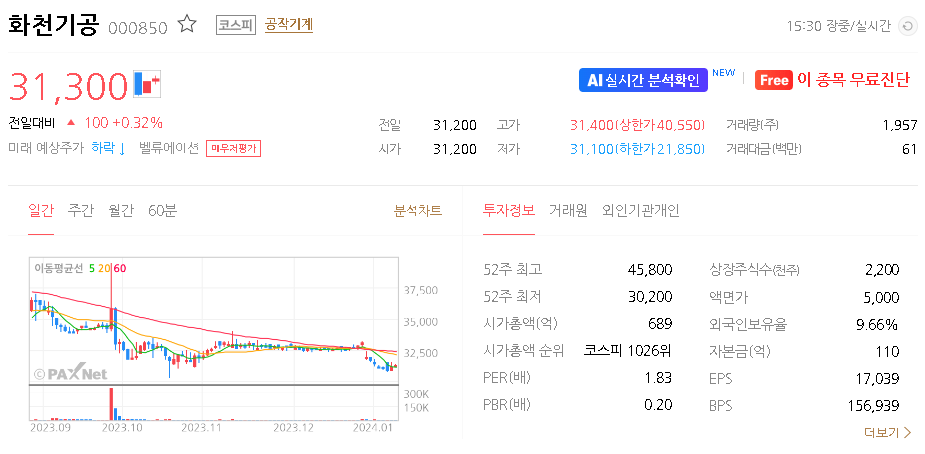
Task: Click the current price 31,300
Action: click(x=68, y=85)
